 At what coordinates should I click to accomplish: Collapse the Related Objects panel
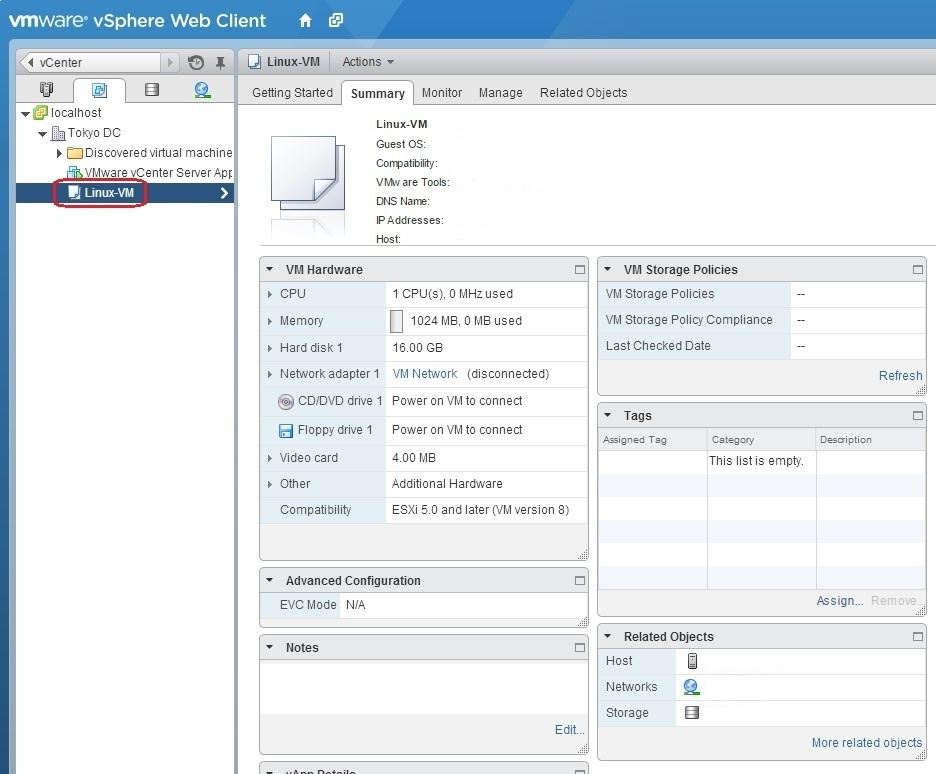pos(608,636)
